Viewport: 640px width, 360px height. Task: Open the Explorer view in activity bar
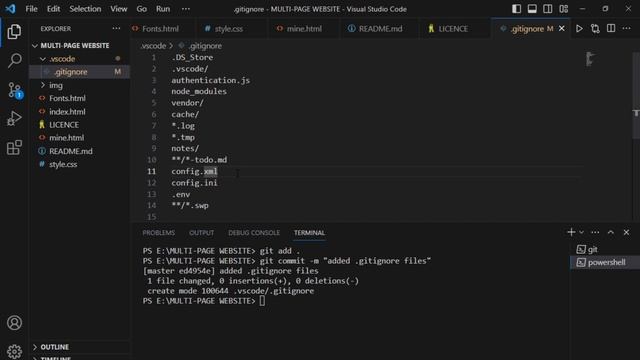pos(14,32)
